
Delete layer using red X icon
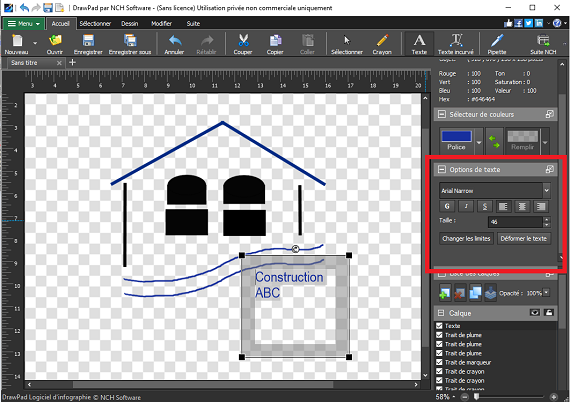pos(459,293)
